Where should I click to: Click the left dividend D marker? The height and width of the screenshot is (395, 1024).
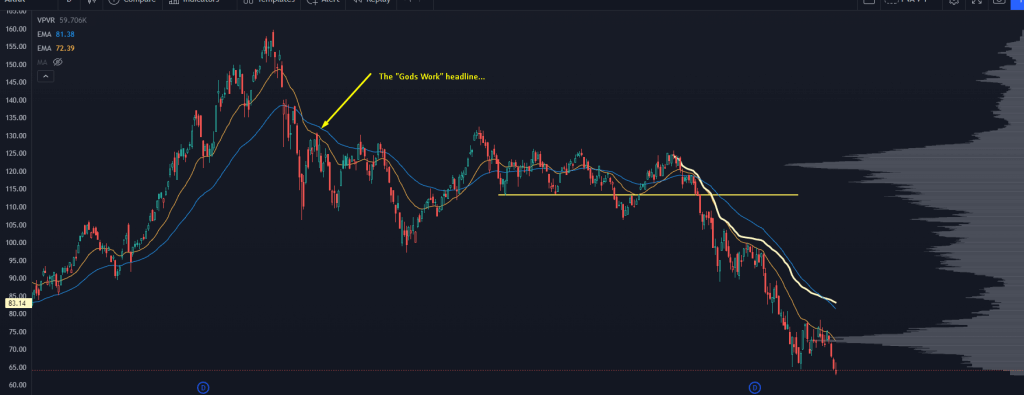(x=203, y=388)
